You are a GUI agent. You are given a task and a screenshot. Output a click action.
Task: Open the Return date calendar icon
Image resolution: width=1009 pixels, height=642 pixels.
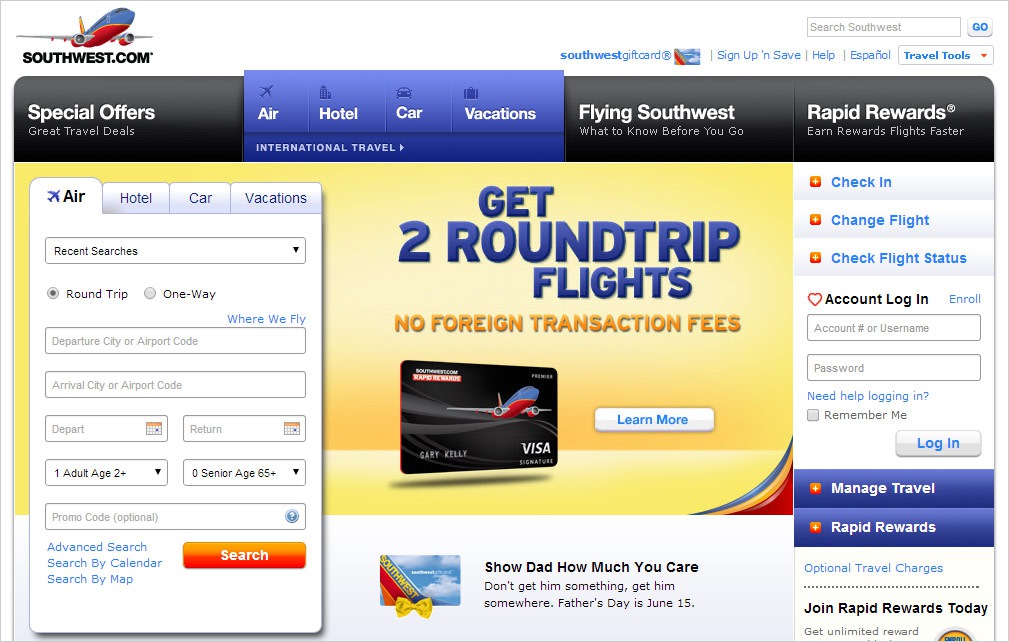pos(292,428)
